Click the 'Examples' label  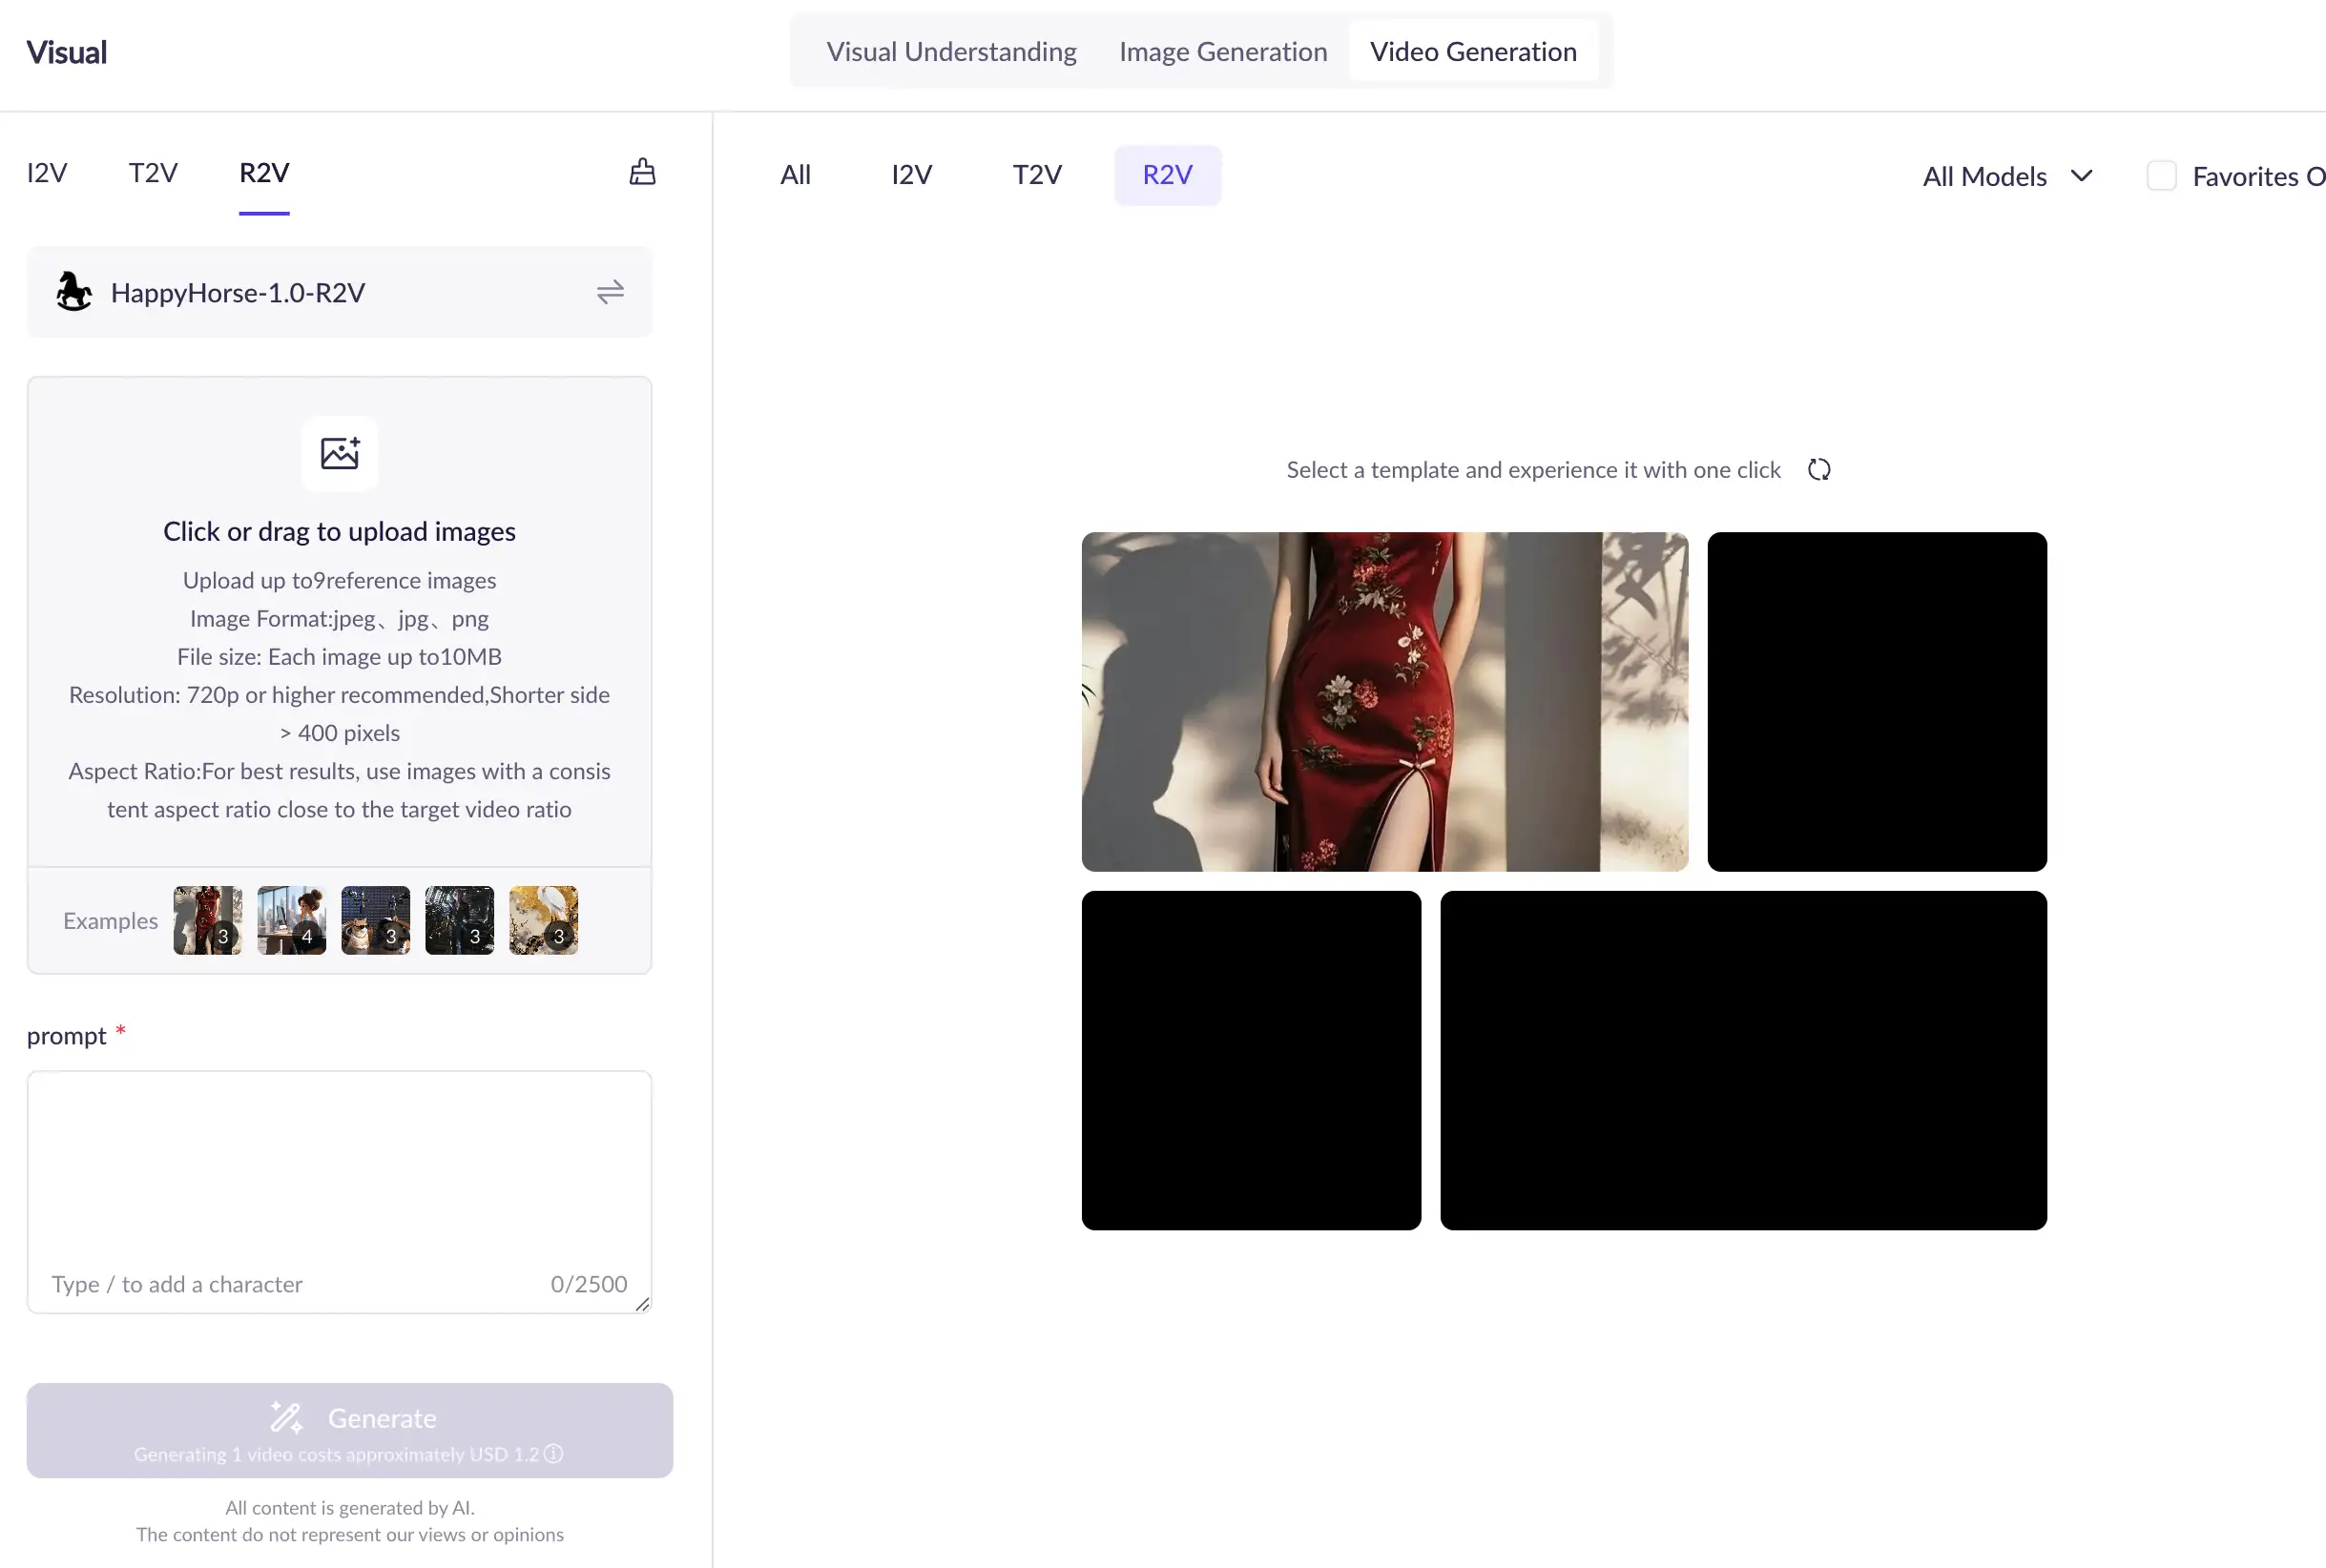[x=110, y=921]
